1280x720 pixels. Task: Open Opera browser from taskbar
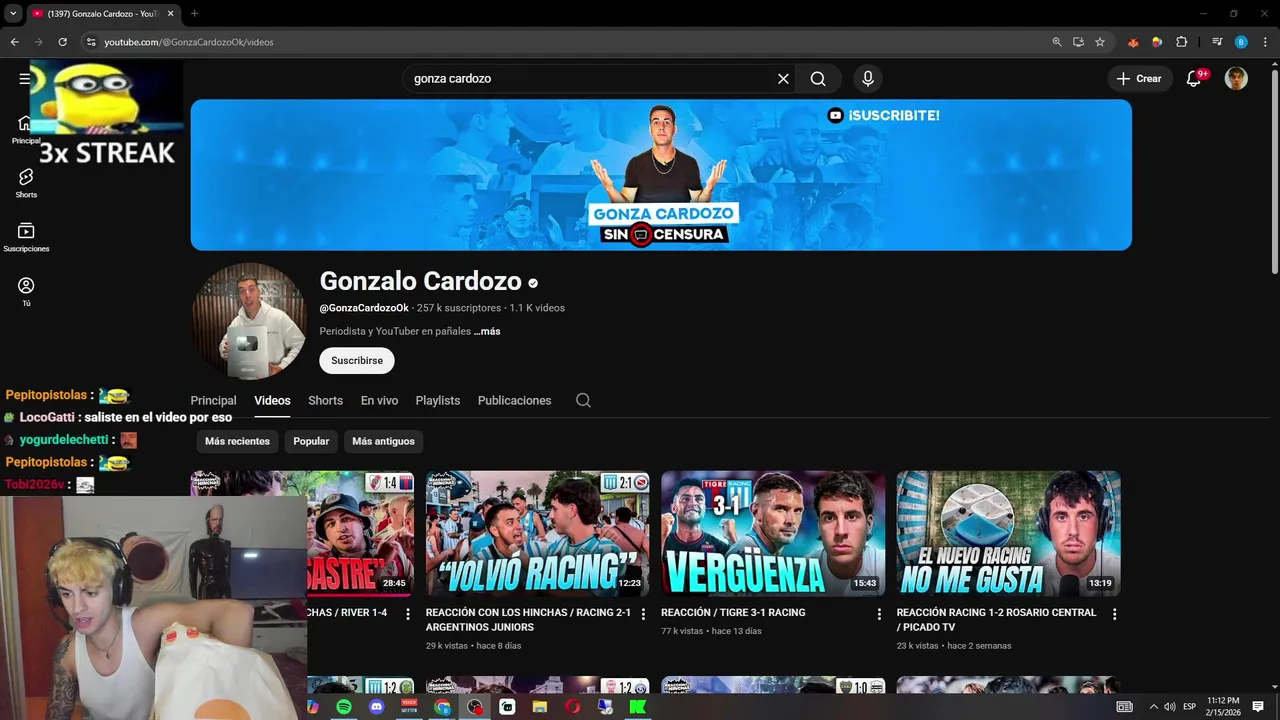pyautogui.click(x=572, y=707)
